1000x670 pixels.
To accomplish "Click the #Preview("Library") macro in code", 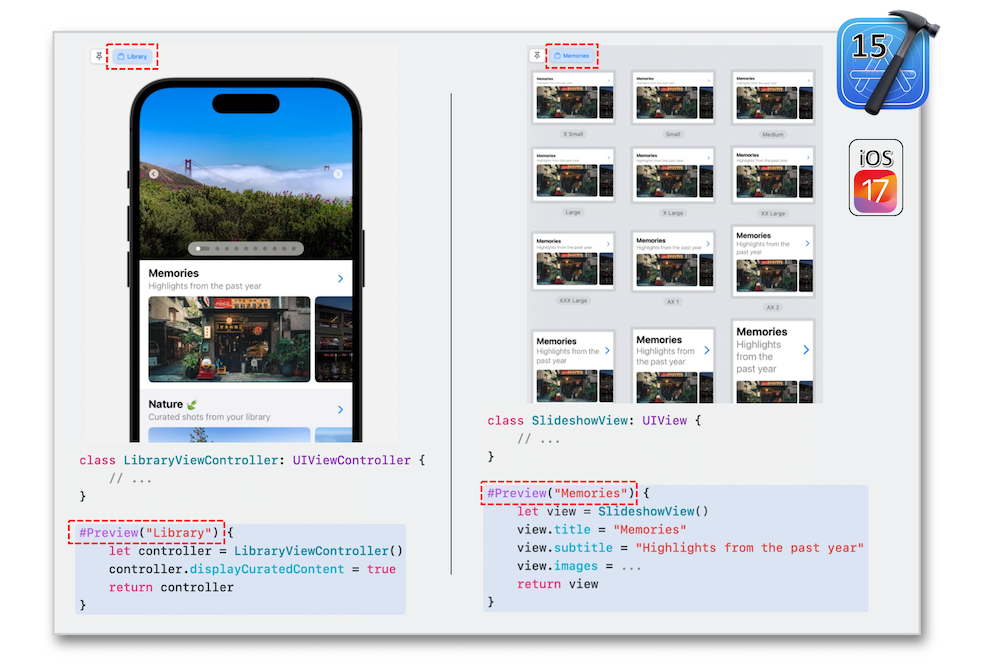I will (148, 532).
